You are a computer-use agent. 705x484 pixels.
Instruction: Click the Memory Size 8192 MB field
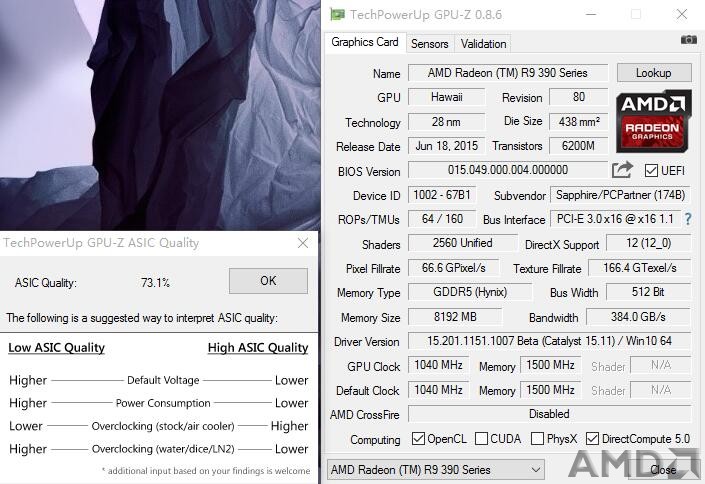click(x=455, y=317)
